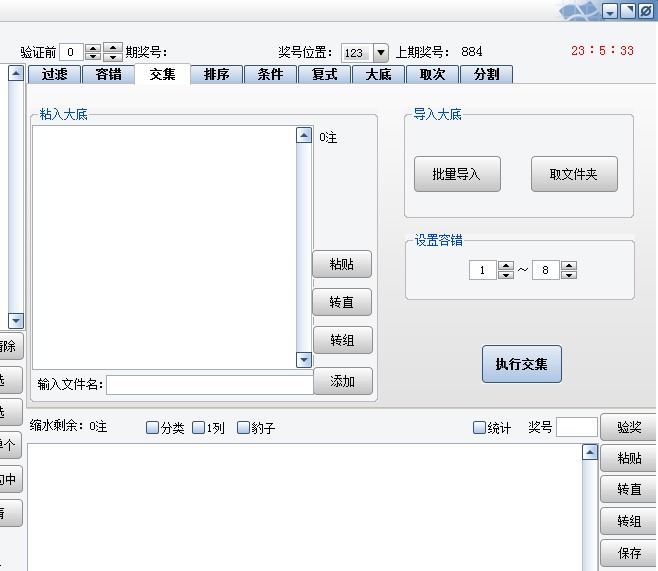Expand the 奖号位置 dropdown

click(x=380, y=53)
